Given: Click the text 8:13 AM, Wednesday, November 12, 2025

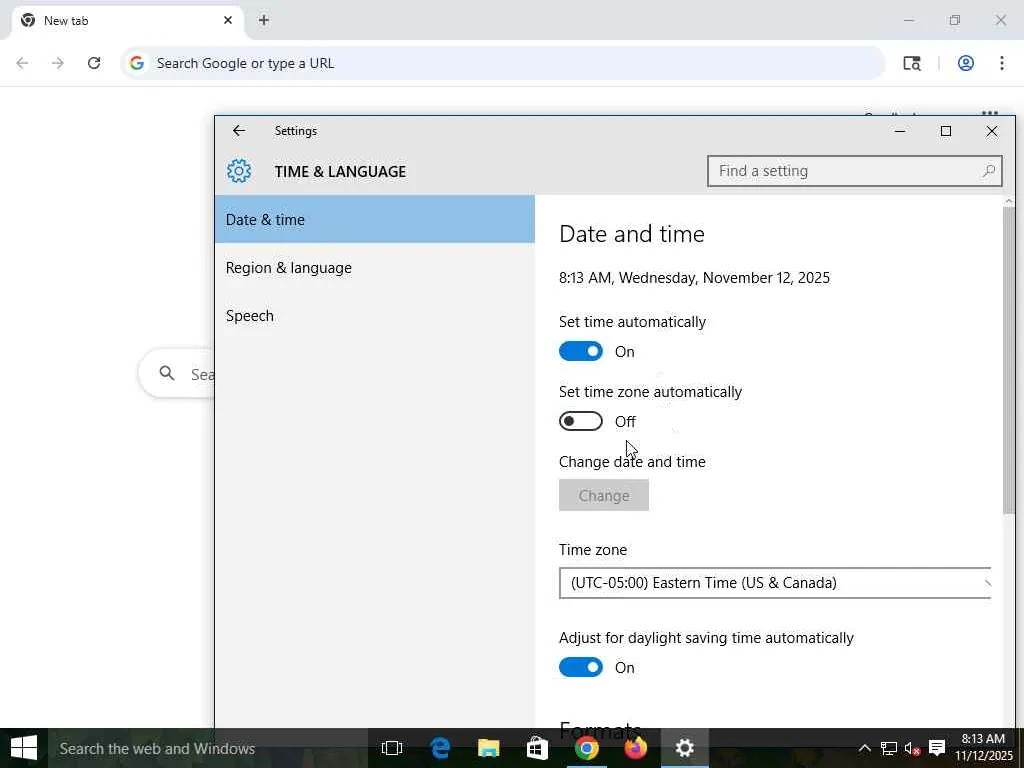Looking at the screenshot, I should coord(694,278).
